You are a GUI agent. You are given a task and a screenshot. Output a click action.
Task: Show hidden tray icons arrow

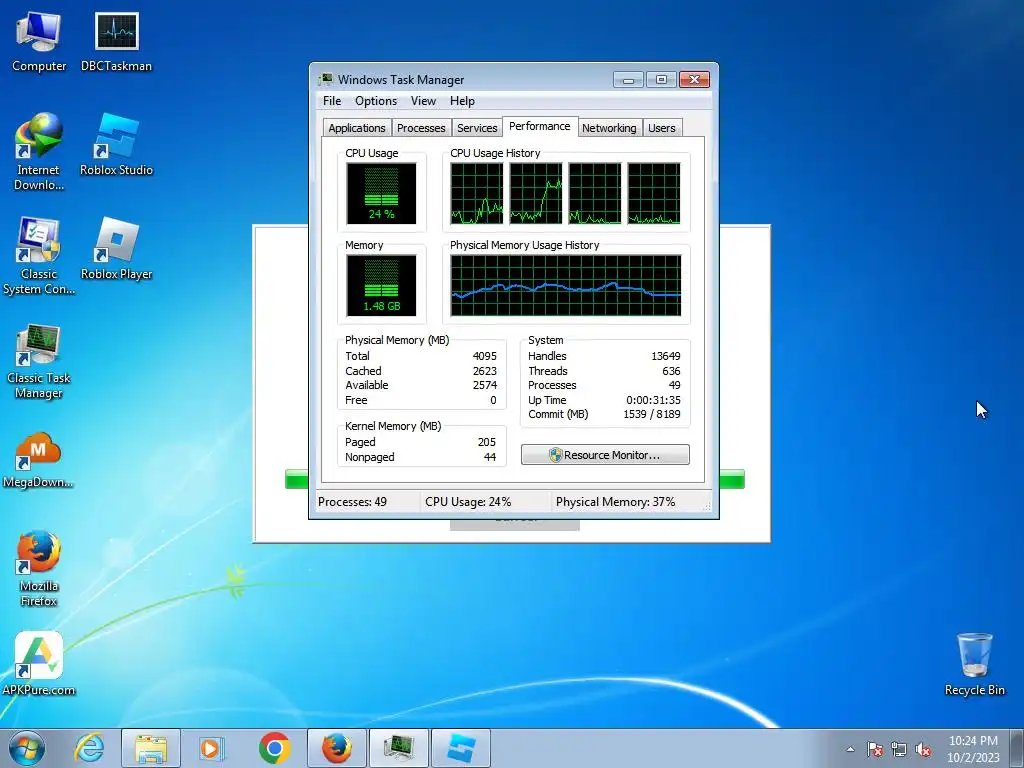click(850, 749)
